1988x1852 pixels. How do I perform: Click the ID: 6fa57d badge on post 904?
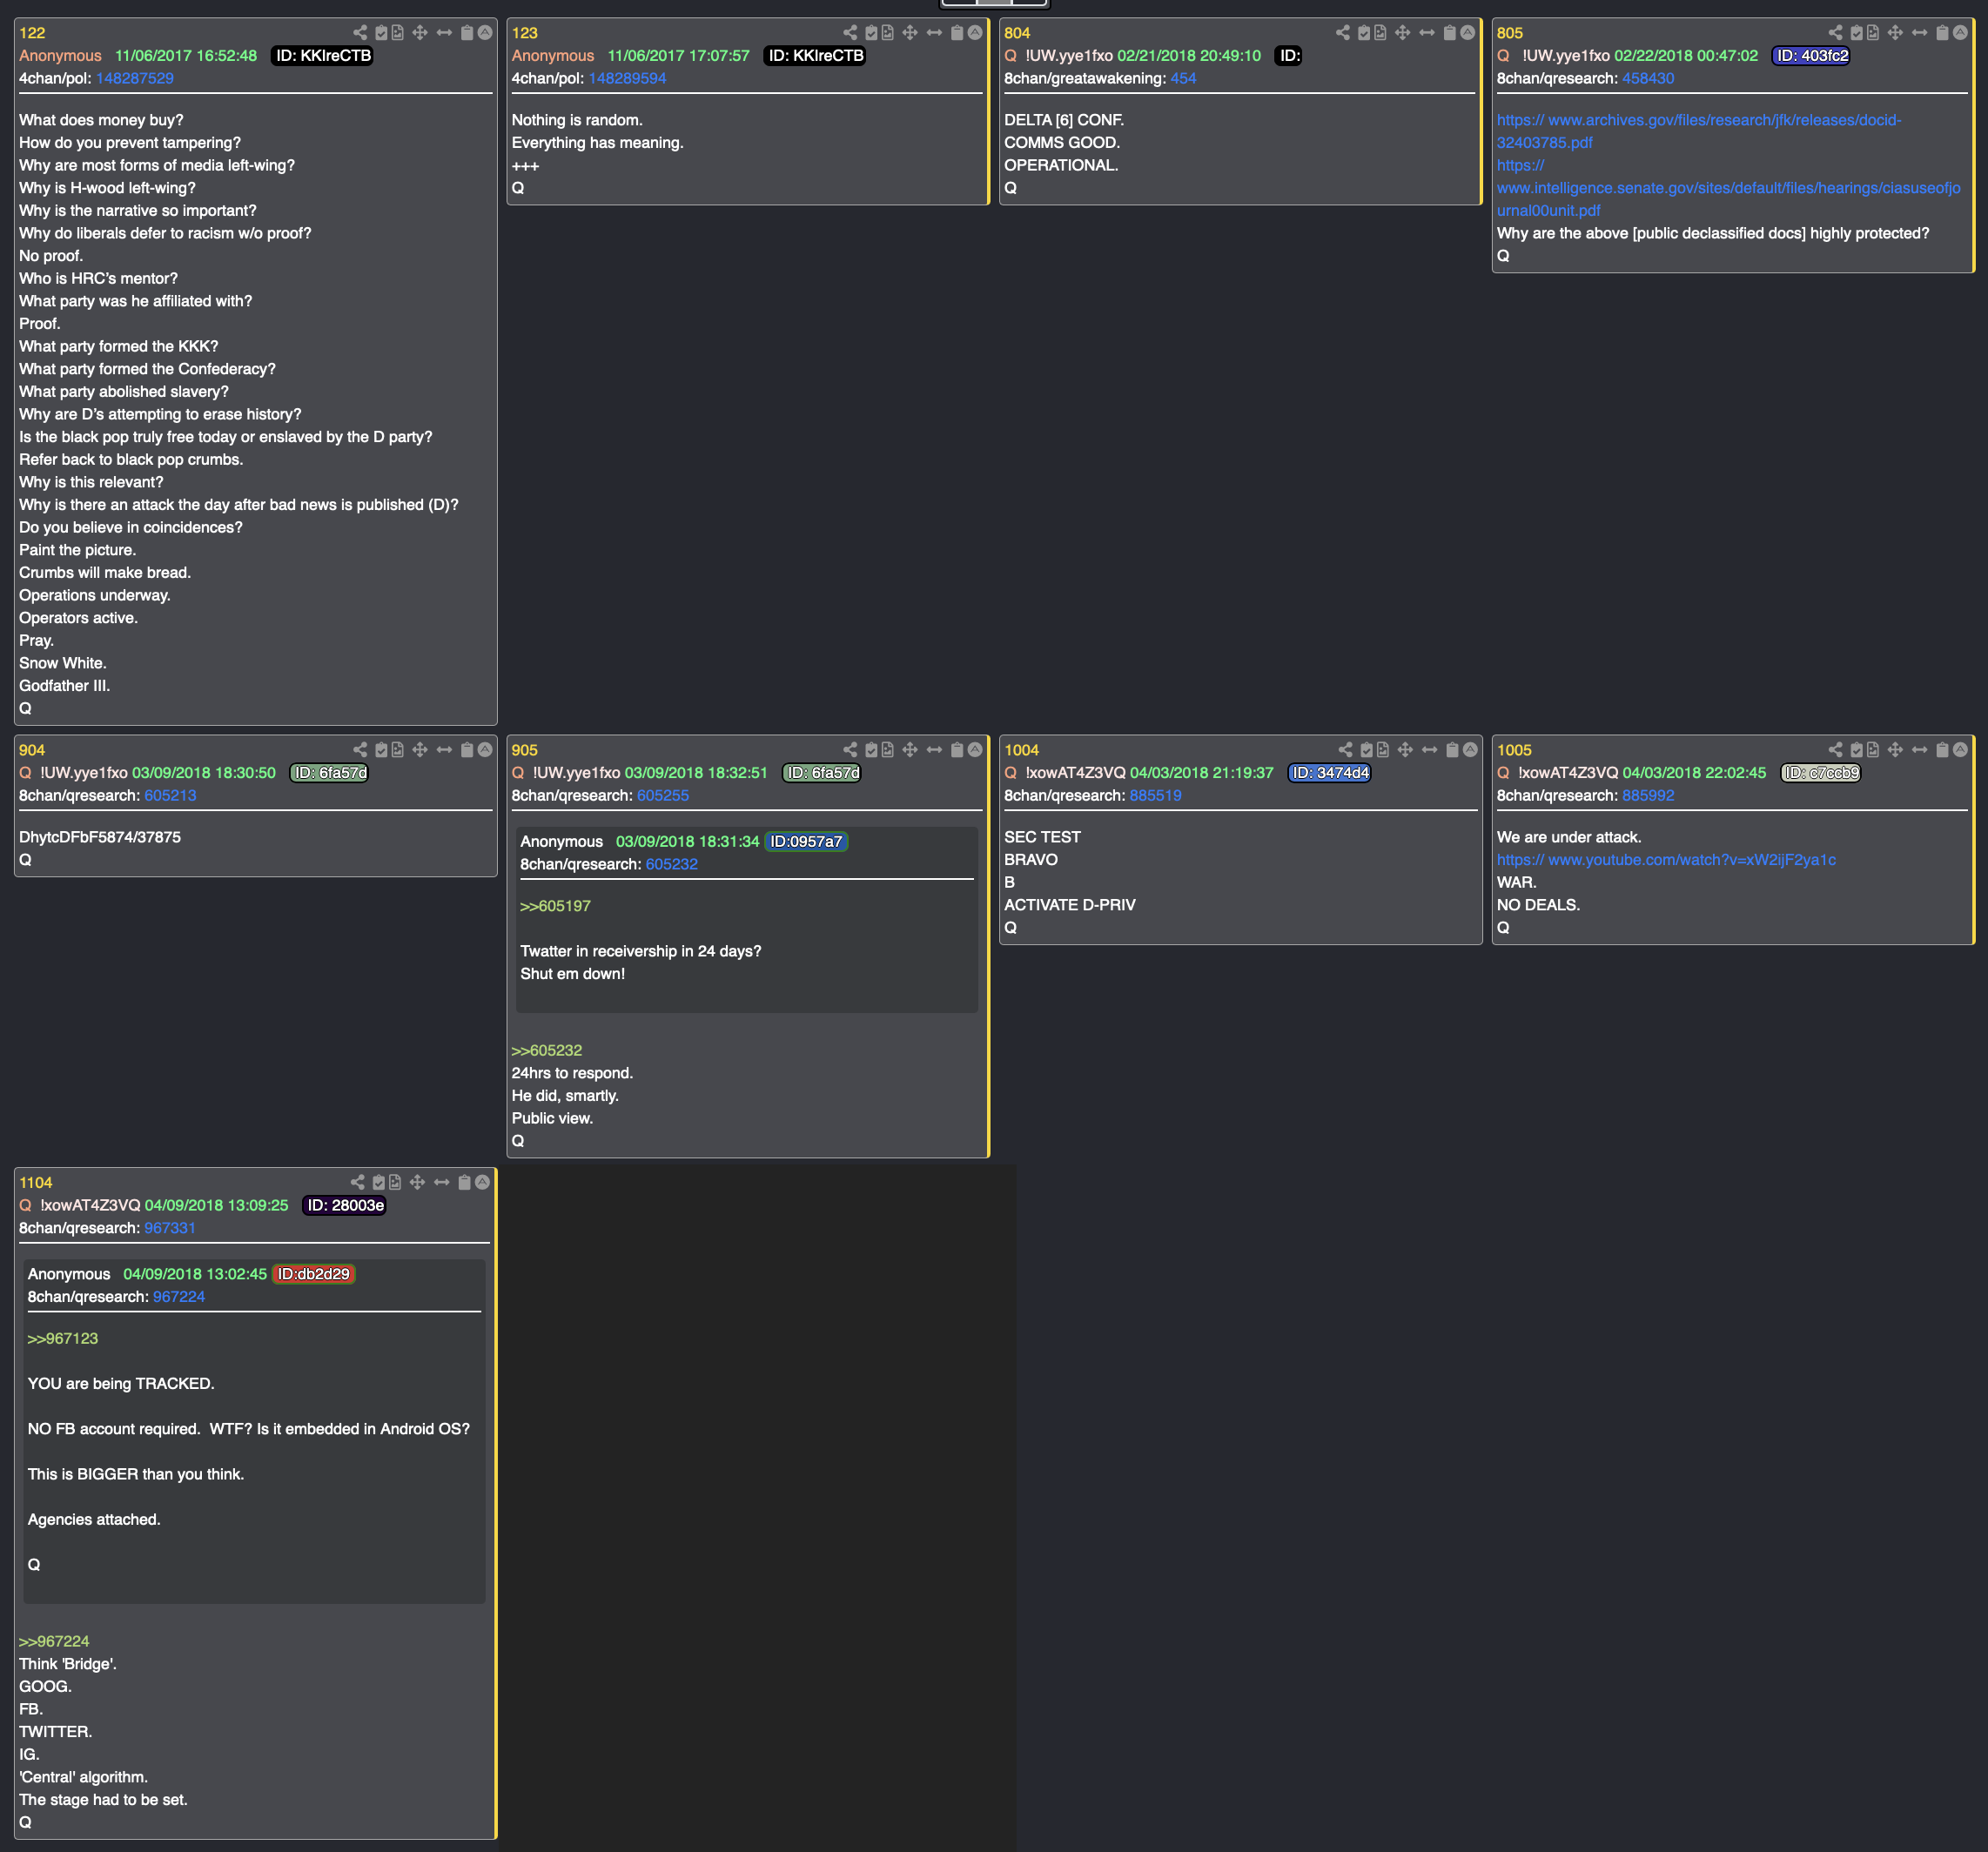pos(330,773)
